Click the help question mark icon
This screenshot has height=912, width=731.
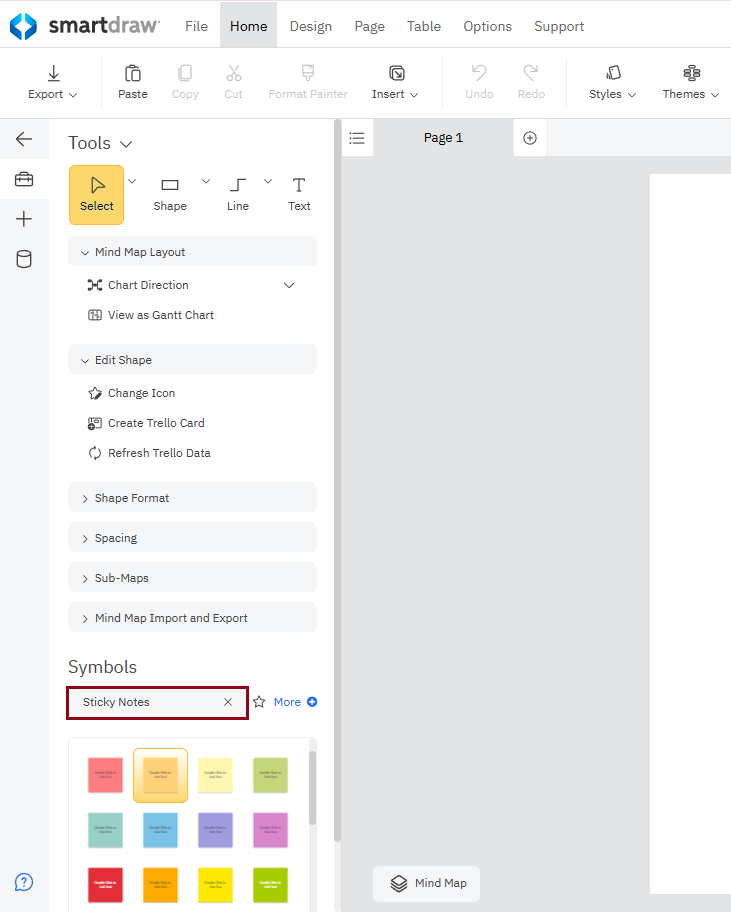pos(24,881)
